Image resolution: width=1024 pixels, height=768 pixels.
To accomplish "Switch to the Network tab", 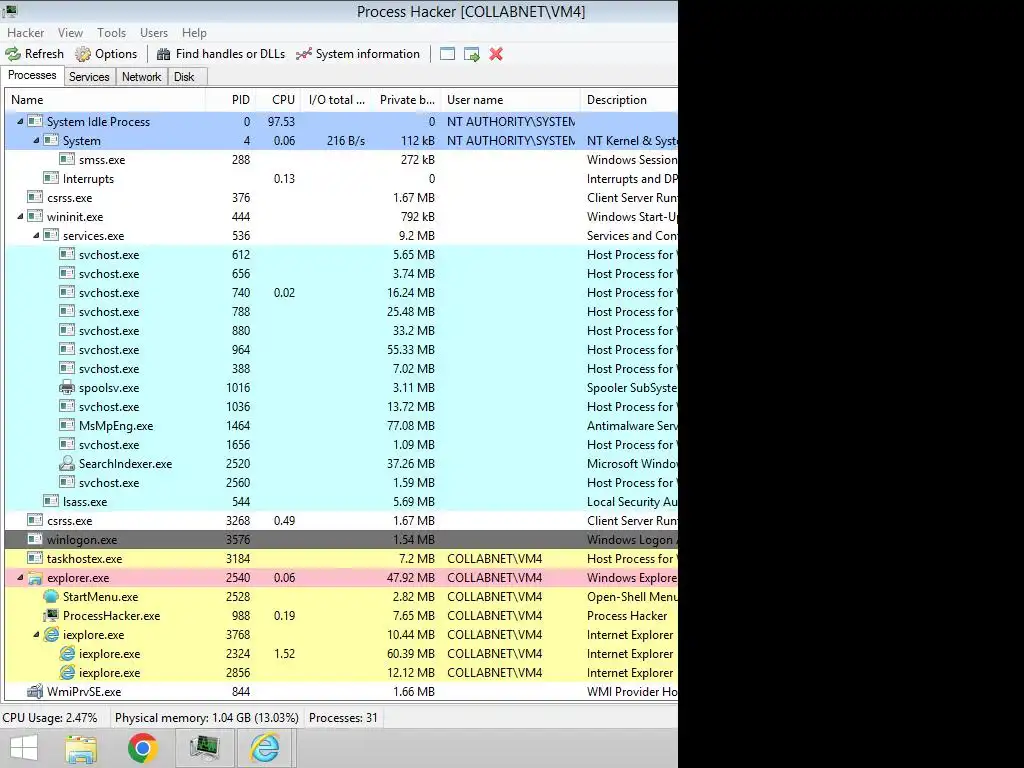I will (x=141, y=77).
